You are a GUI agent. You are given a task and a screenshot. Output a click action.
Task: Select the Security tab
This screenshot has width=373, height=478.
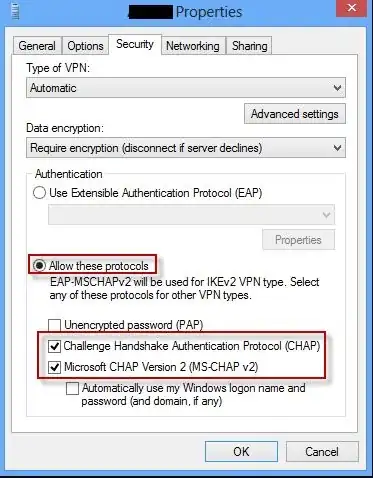[x=135, y=44]
